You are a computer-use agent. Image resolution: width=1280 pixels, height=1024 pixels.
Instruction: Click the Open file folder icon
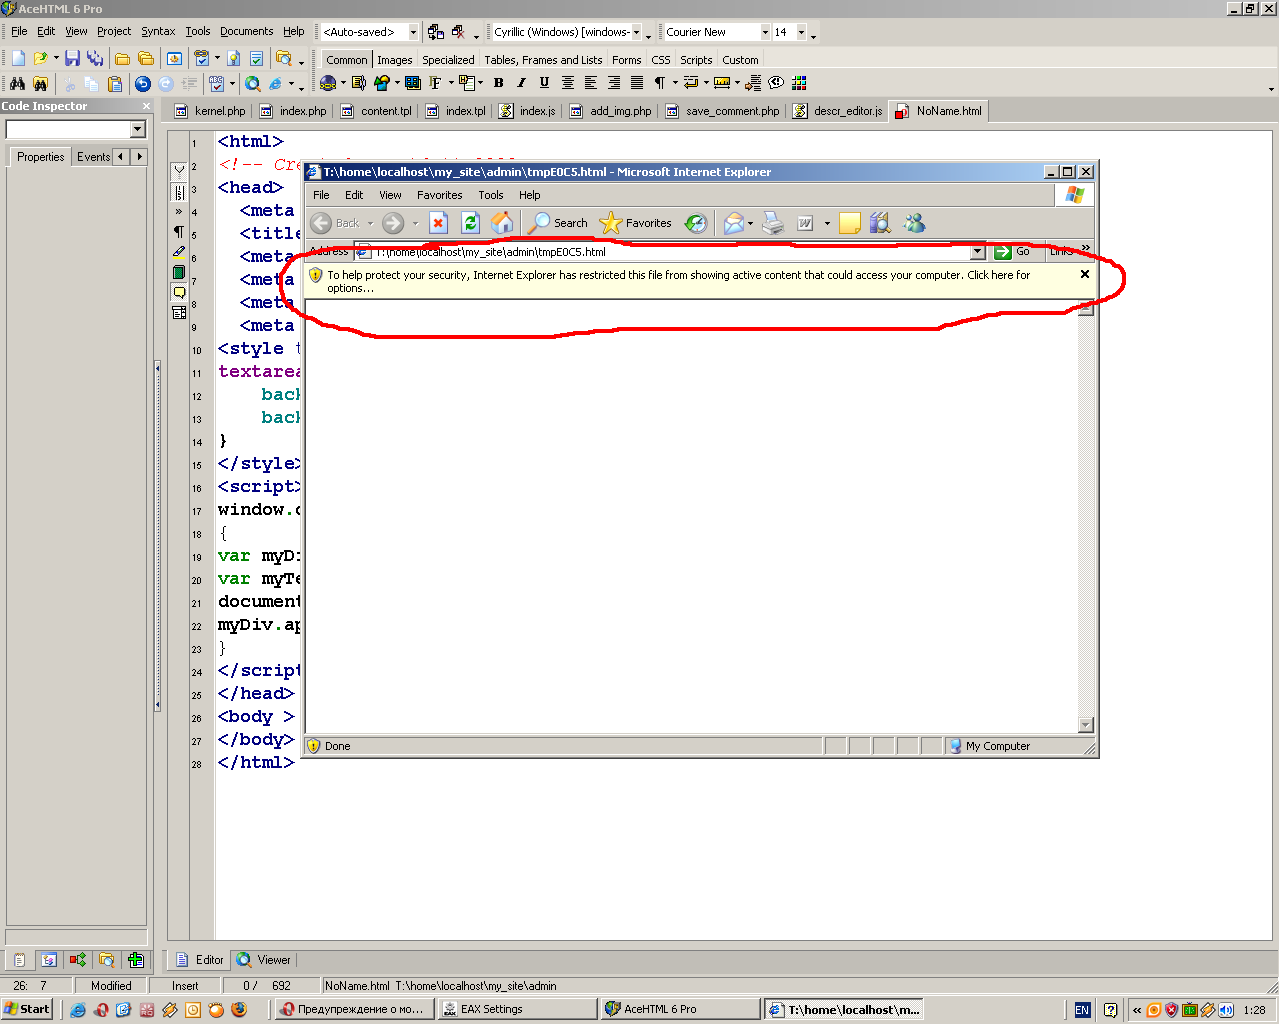(41, 59)
